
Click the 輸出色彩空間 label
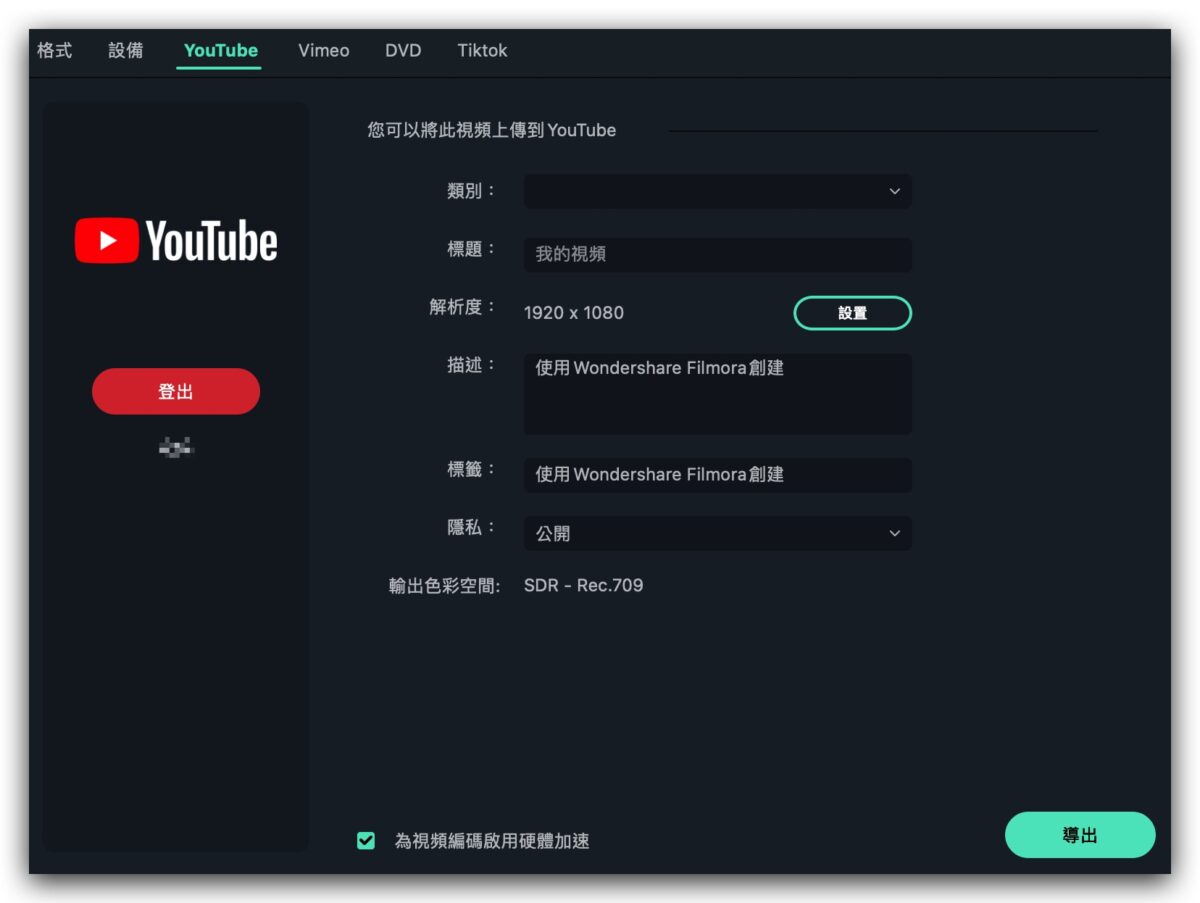444,586
